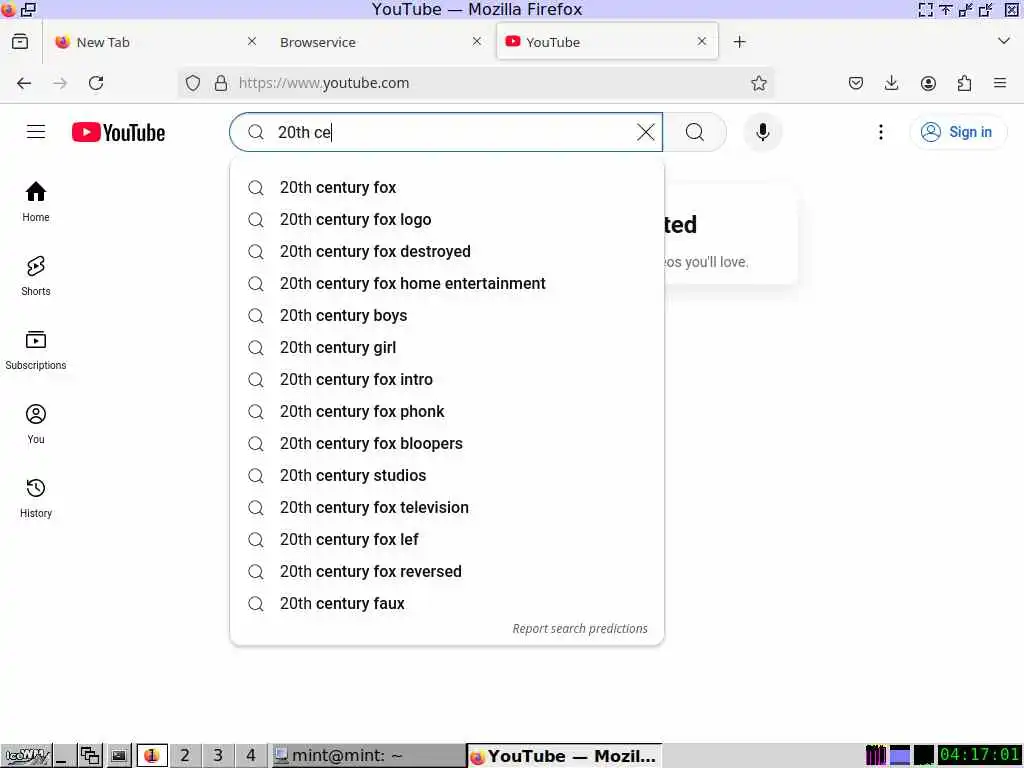Select suggestion '20th century fox logo'
The height and width of the screenshot is (768, 1024).
(x=447, y=219)
